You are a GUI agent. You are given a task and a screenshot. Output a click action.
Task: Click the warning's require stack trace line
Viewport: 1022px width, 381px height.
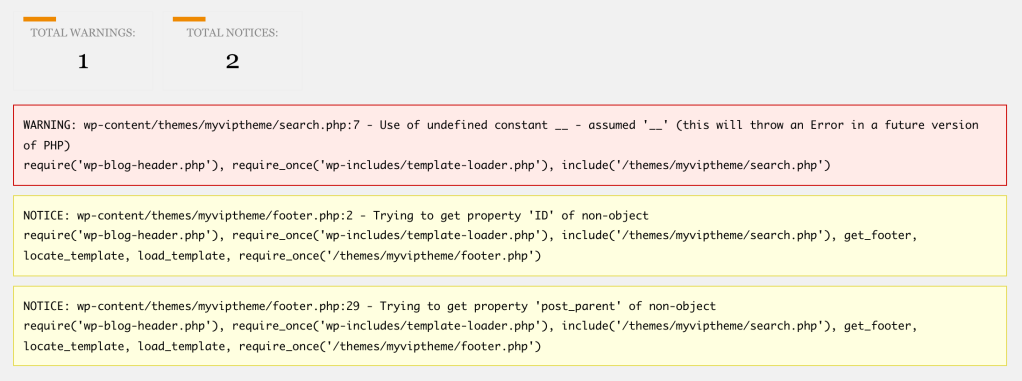[427, 165]
